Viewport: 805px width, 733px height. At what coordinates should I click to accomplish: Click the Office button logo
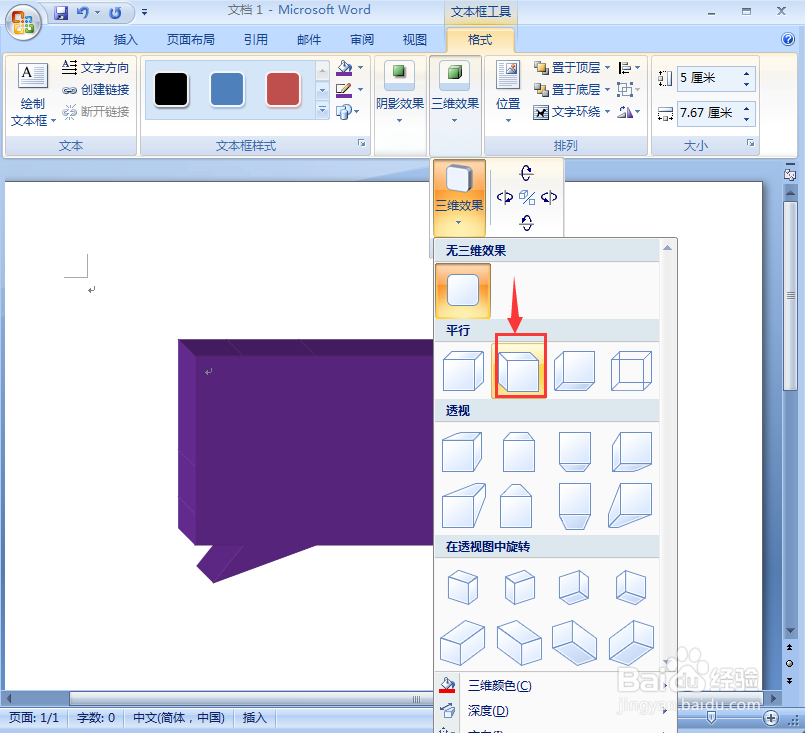pos(23,22)
